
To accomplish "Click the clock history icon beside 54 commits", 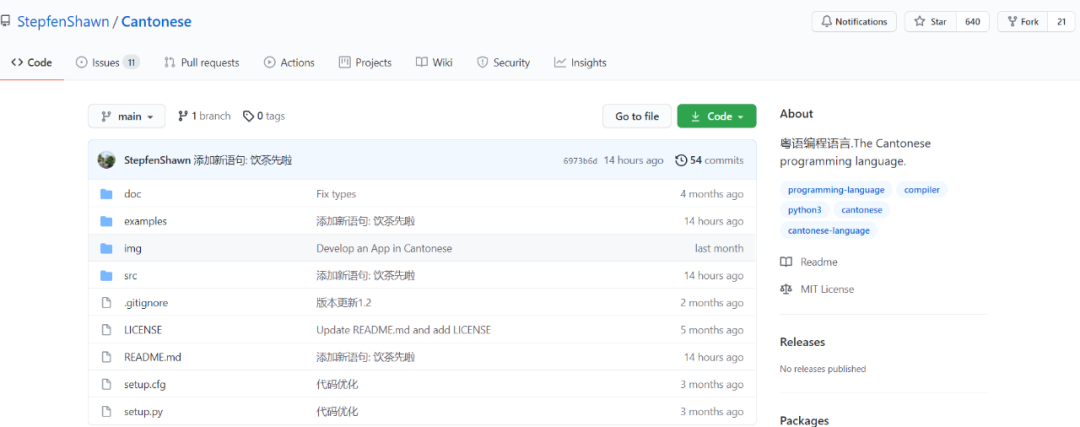I will coord(681,160).
